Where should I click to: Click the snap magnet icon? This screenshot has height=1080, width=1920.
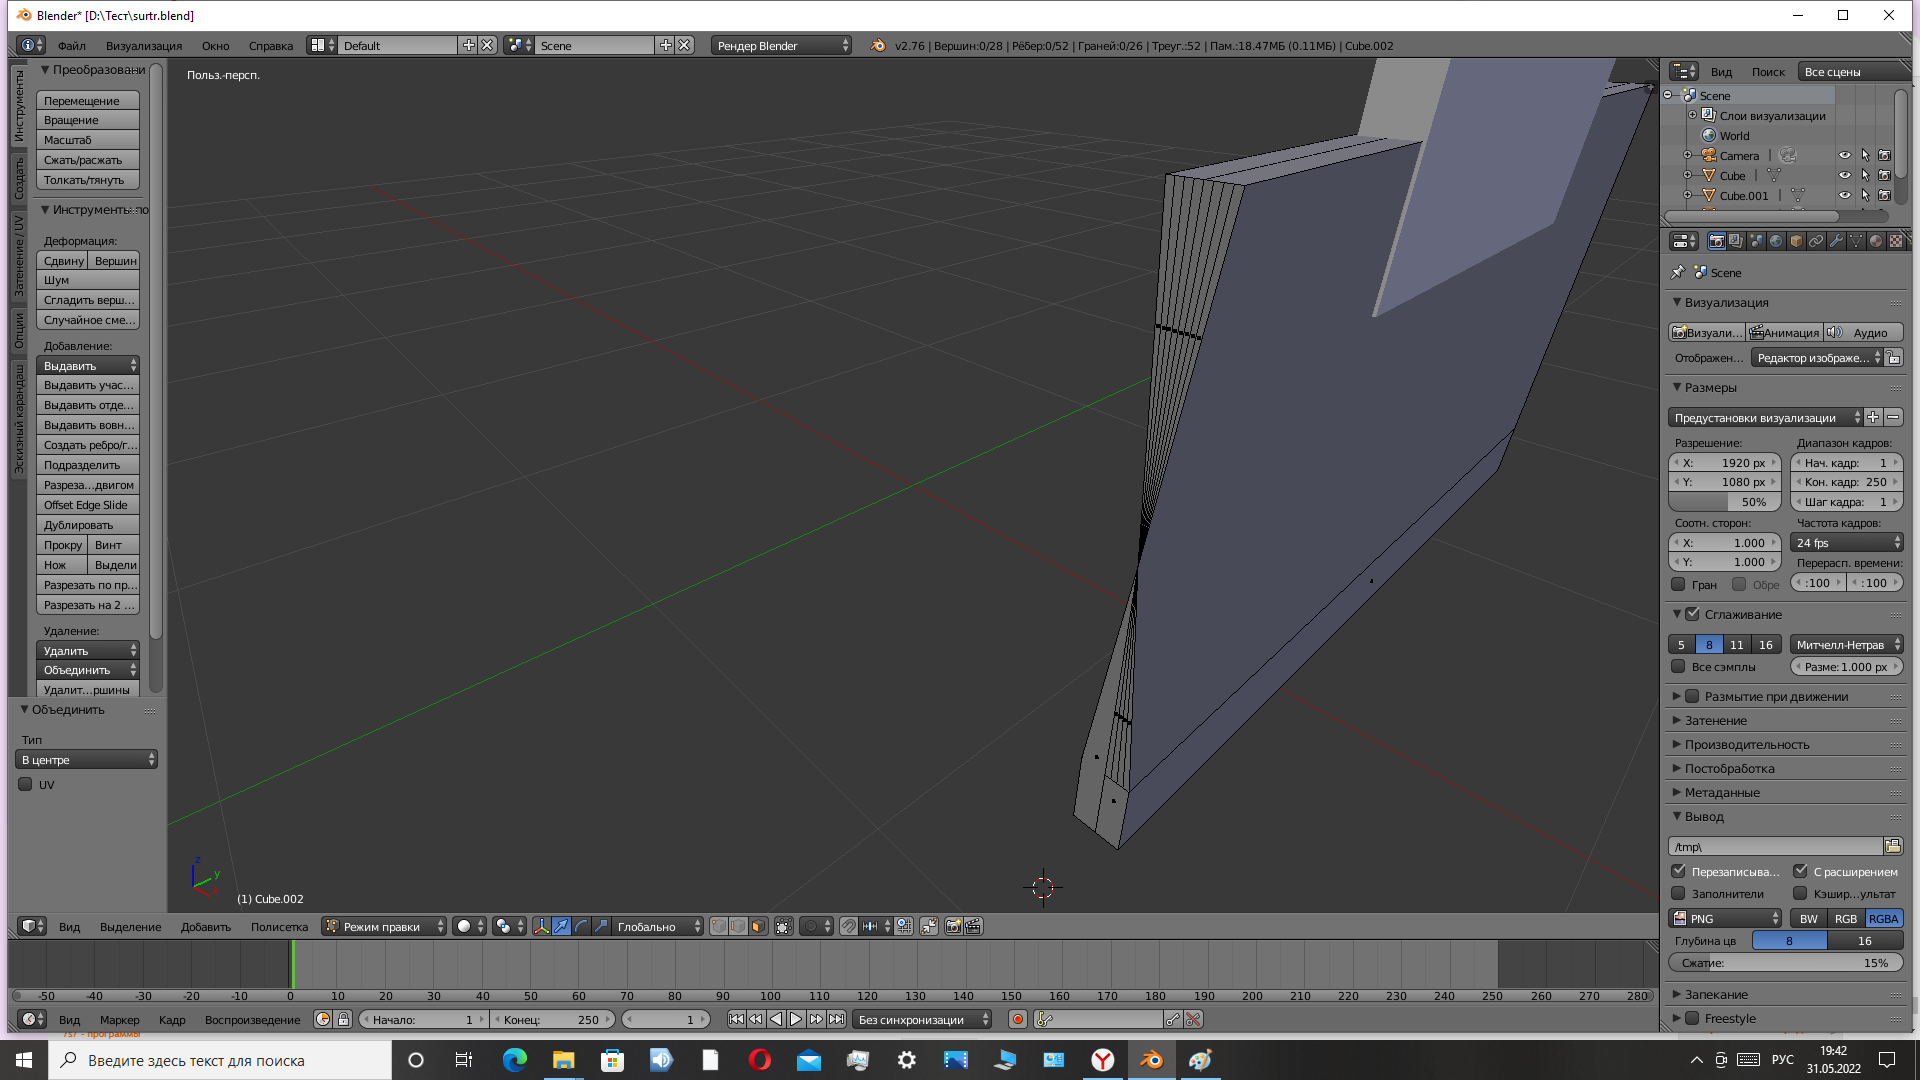point(849,926)
